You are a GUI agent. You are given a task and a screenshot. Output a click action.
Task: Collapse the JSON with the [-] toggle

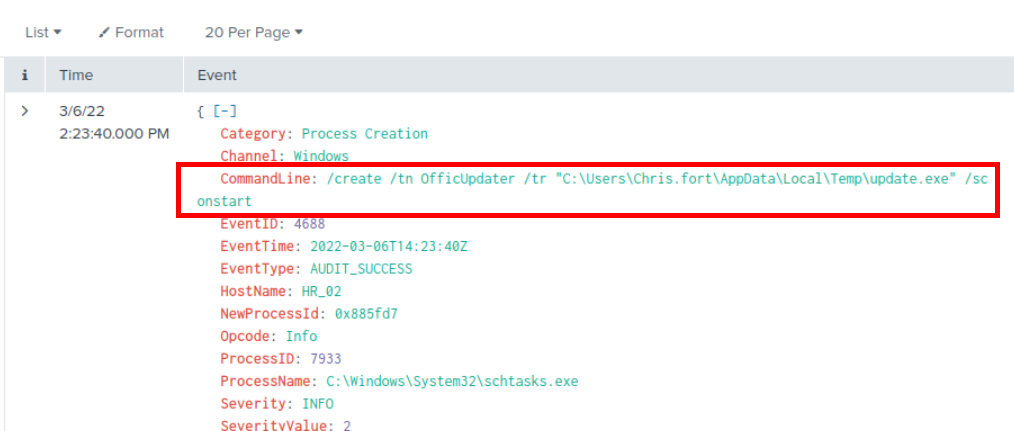pos(224,111)
